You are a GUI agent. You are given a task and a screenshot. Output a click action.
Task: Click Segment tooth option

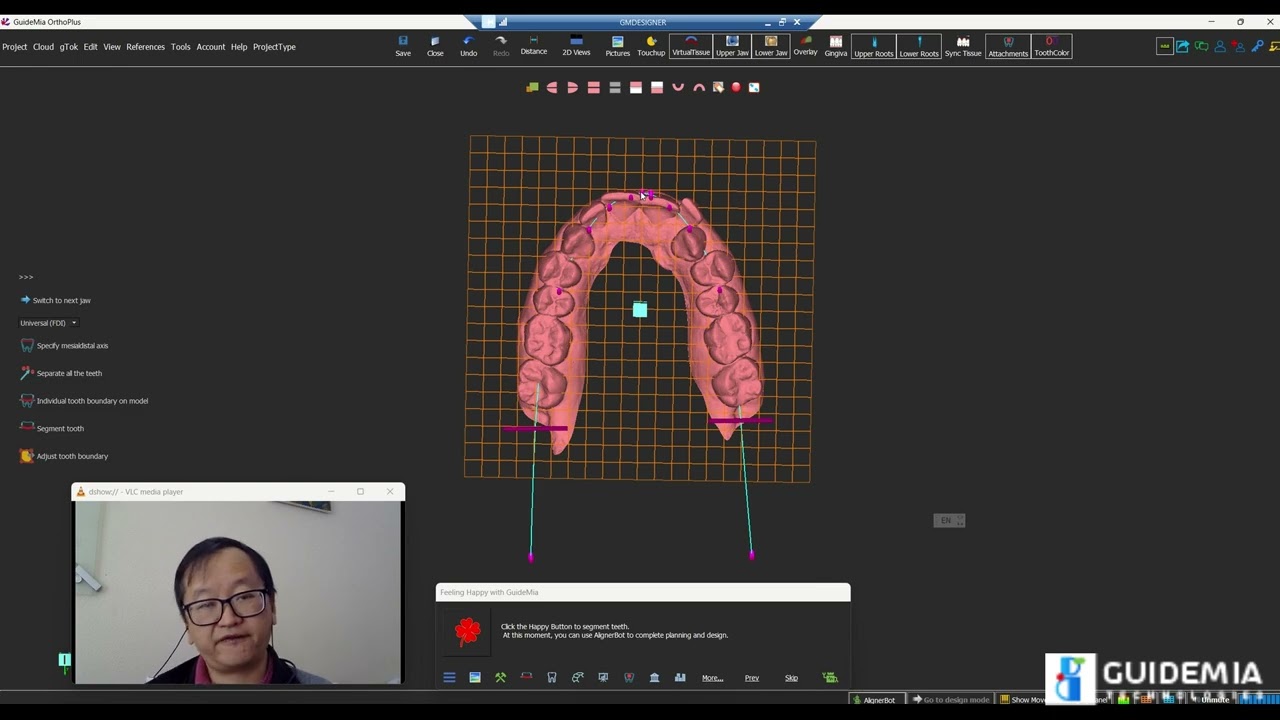(52, 428)
